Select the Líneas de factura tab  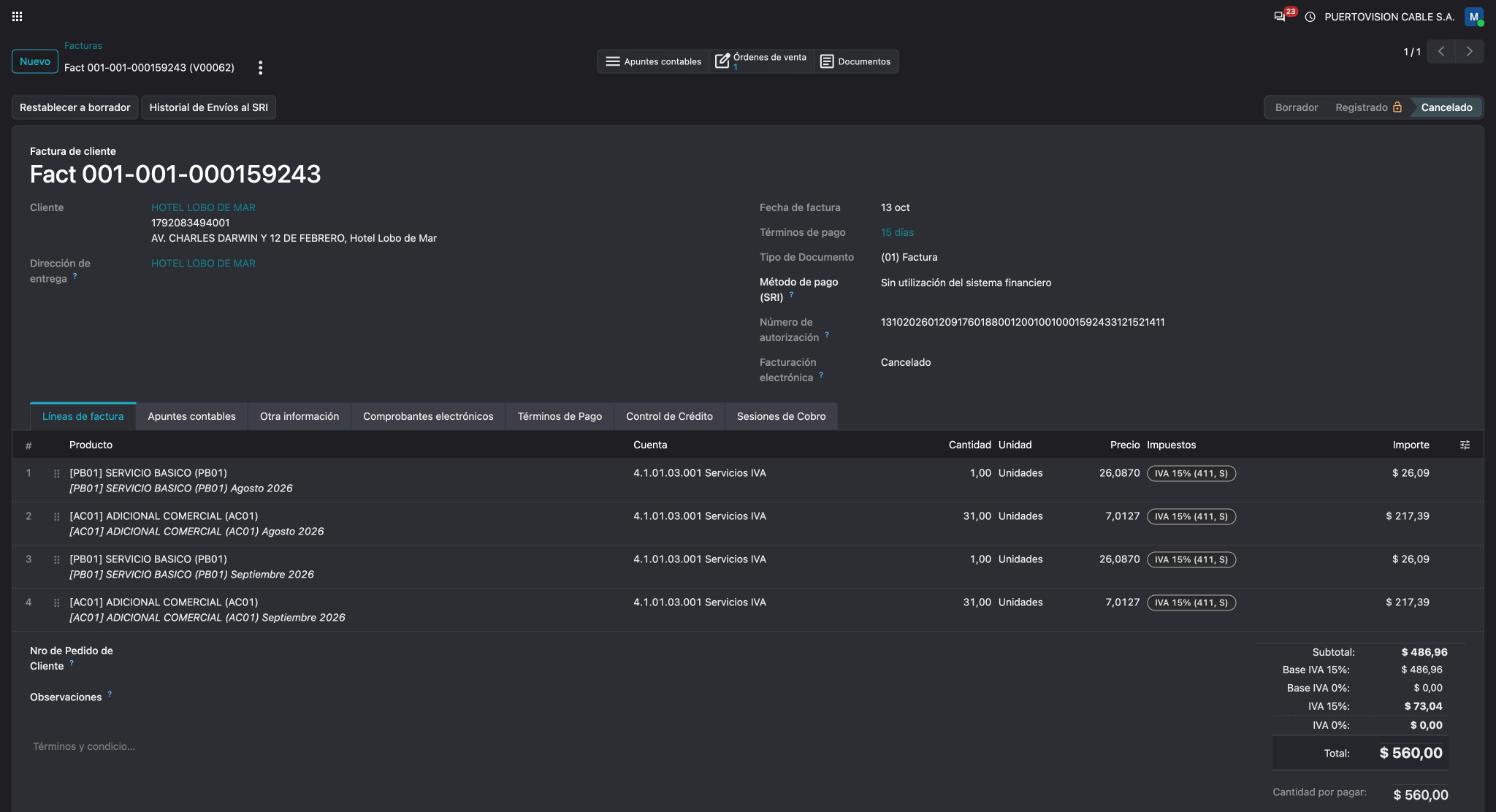tap(83, 417)
